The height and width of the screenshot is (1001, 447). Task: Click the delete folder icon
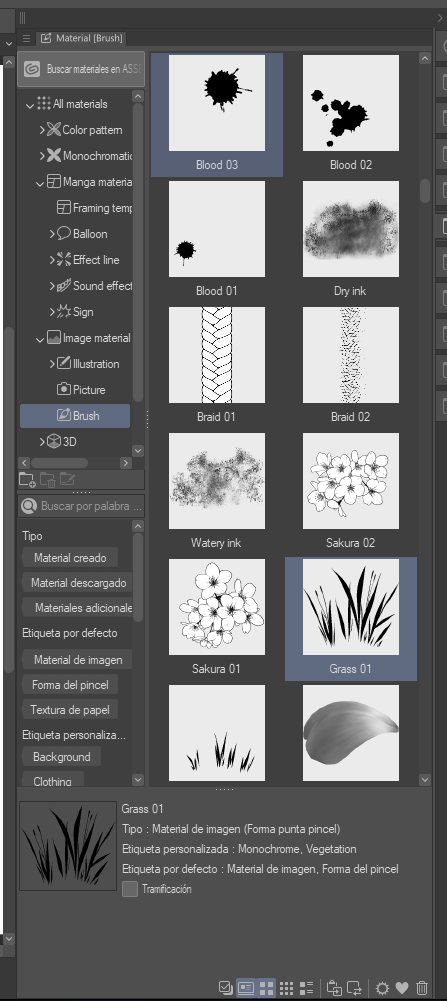(47, 479)
